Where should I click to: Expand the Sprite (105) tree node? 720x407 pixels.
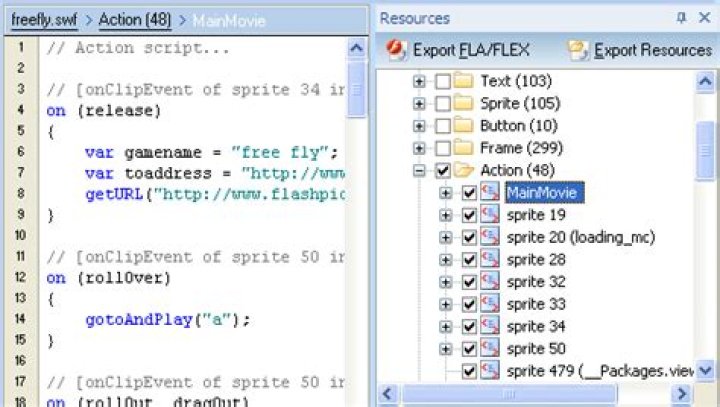pyautogui.click(x=419, y=103)
